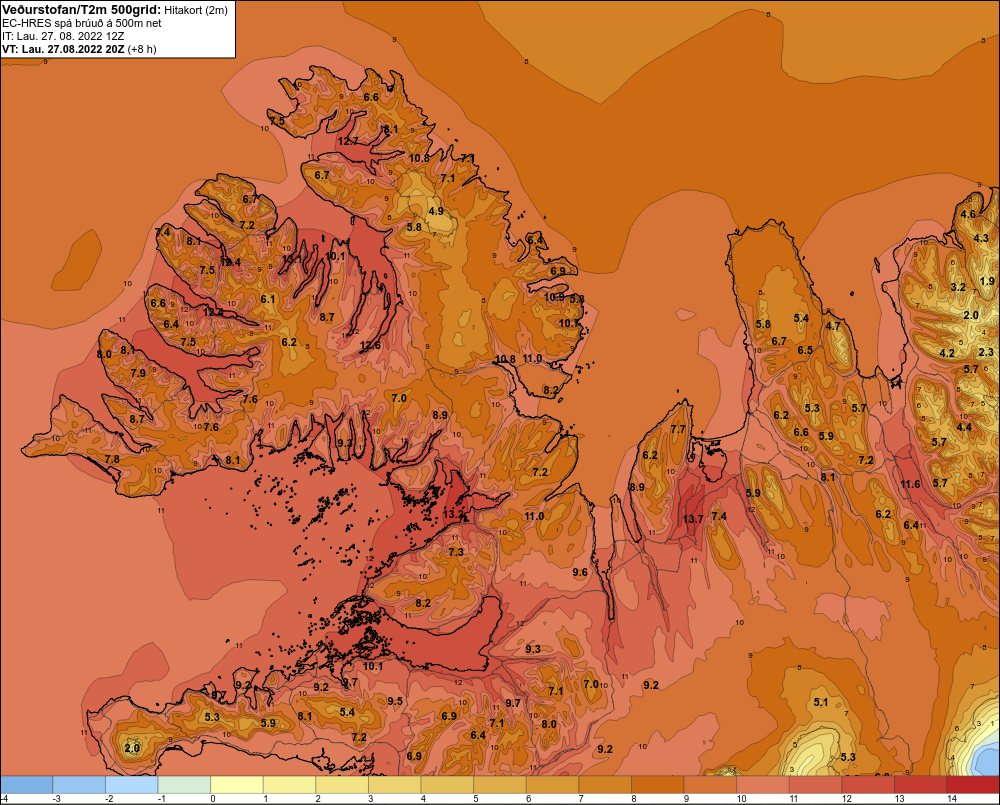Viewport: 1000px width, 805px height.
Task: Click the legend tick label 7
Action: pos(582,799)
